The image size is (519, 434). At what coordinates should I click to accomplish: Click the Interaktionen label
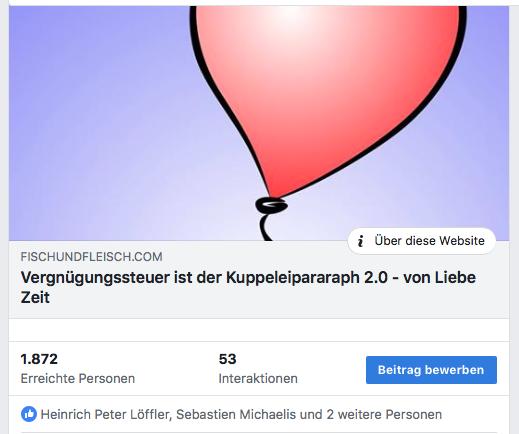(x=258, y=379)
